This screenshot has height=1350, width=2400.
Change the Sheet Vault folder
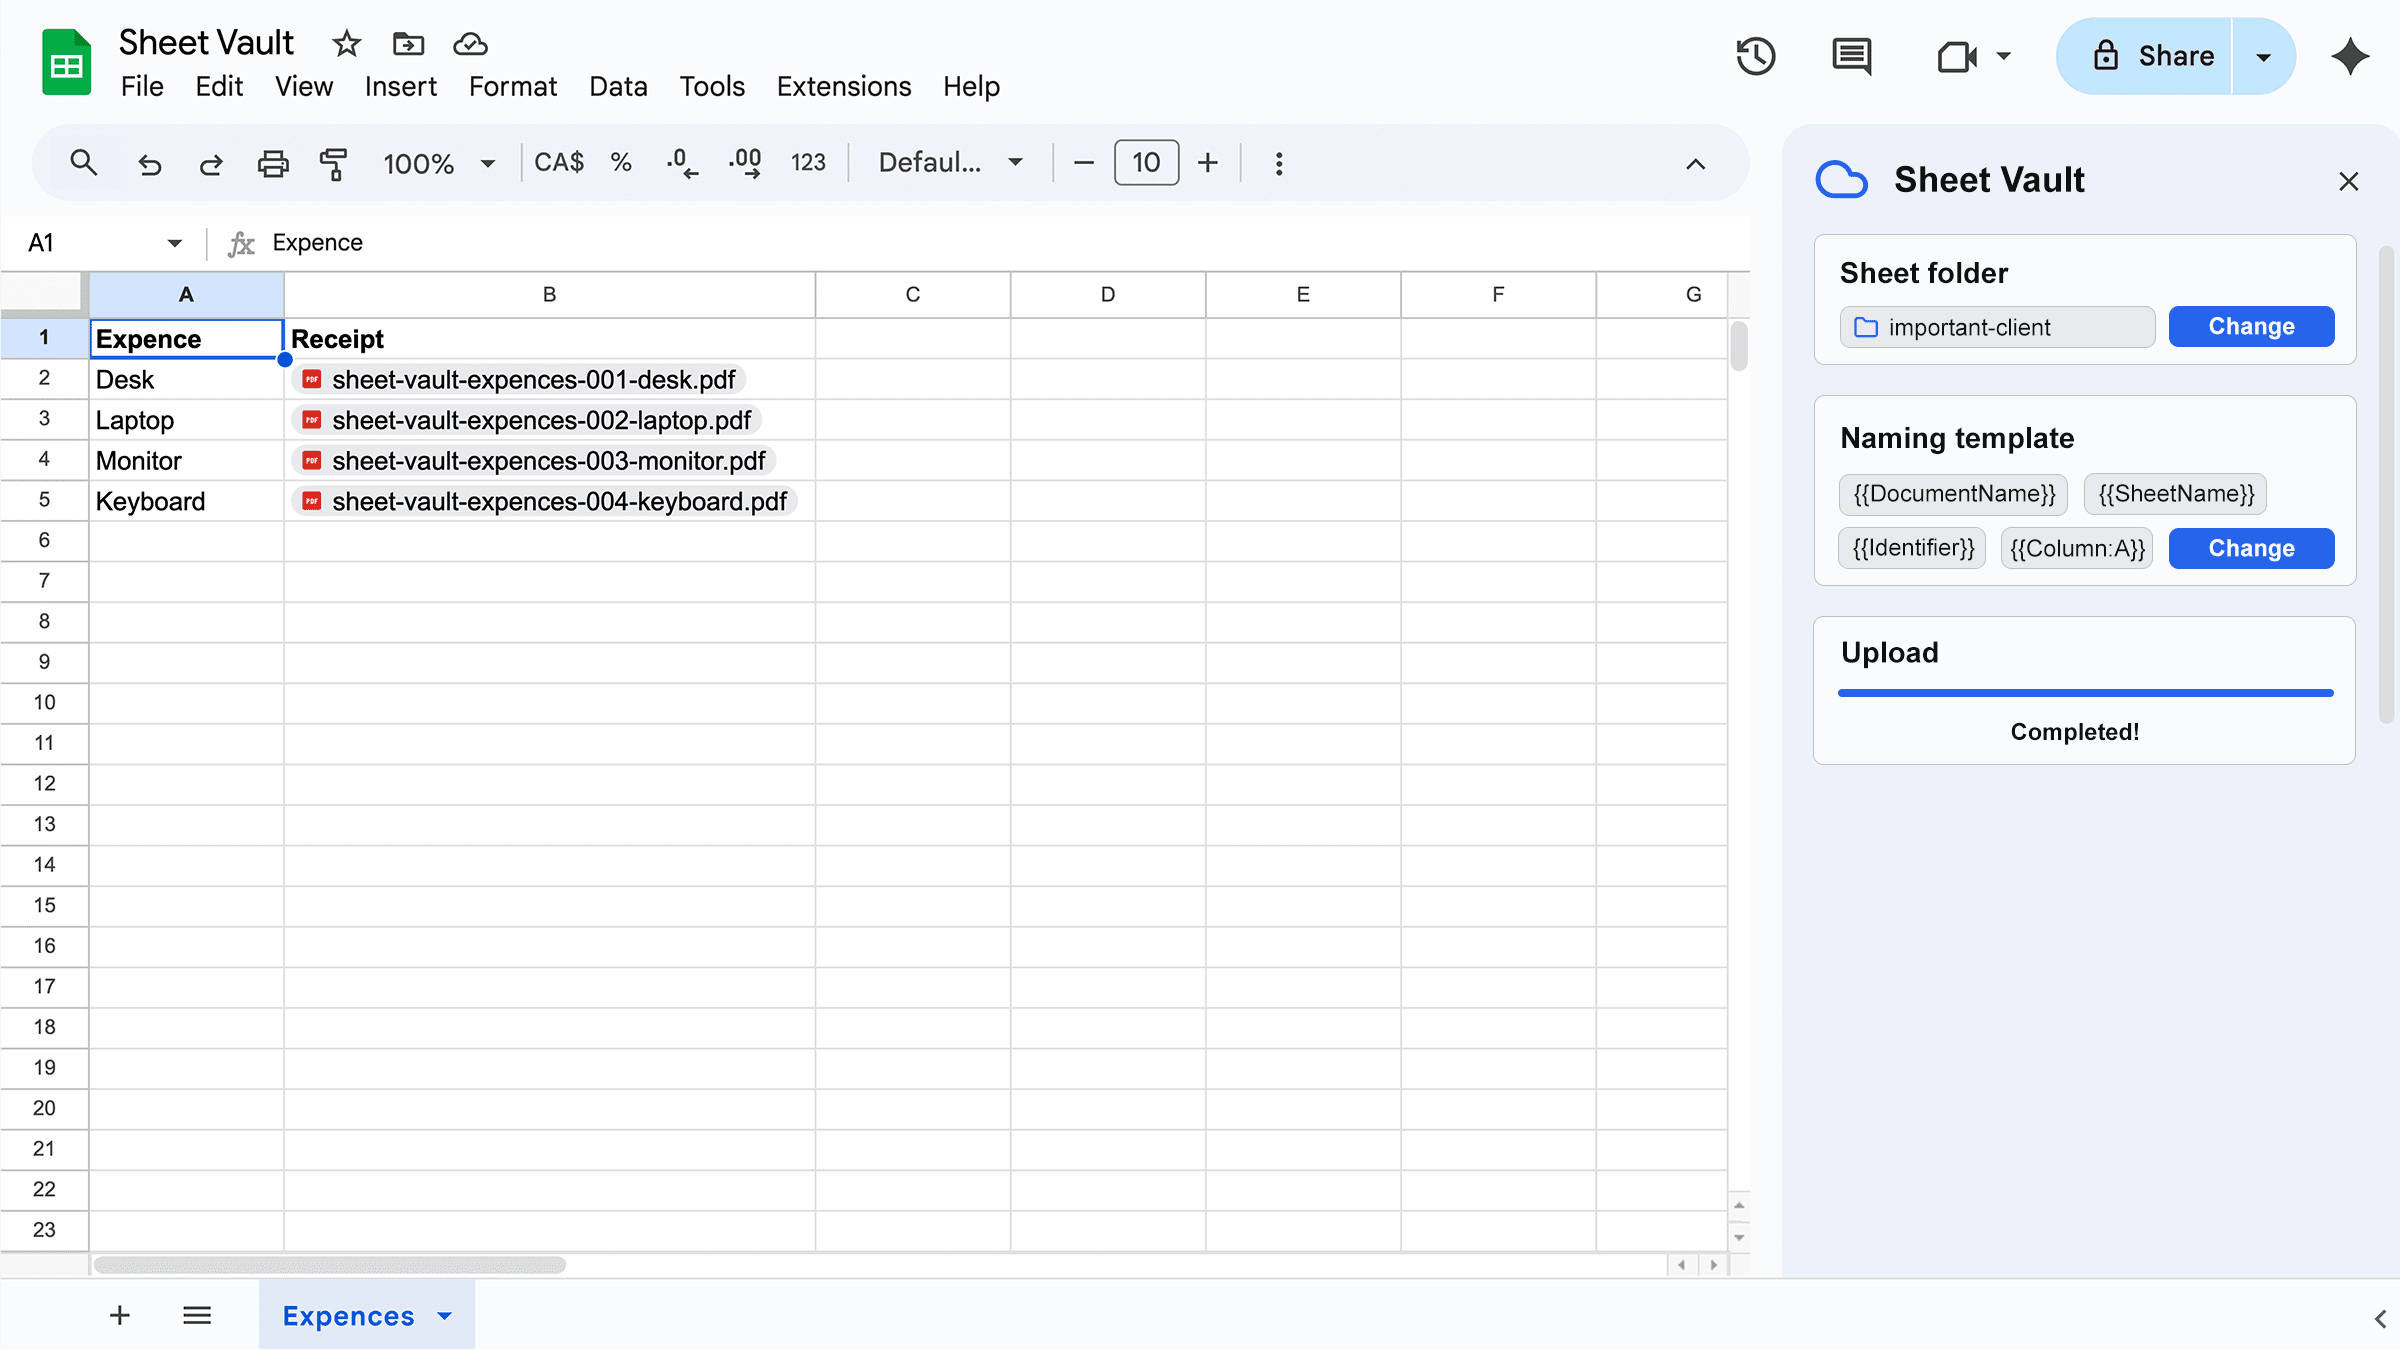coord(2250,326)
